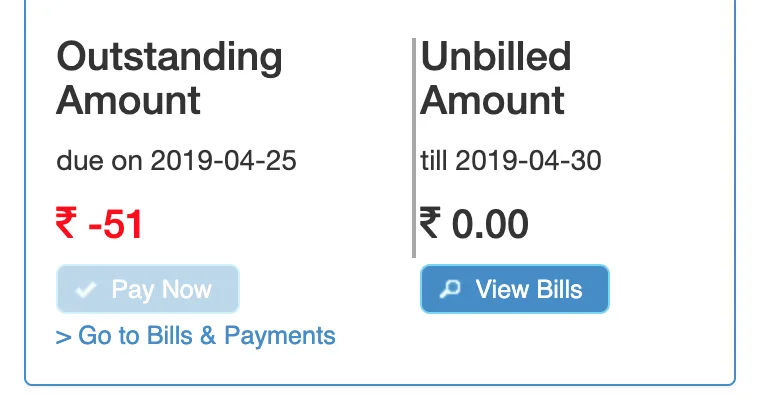Click the chevron before Go to Bills
The width and height of the screenshot is (762, 414).
coord(63,337)
